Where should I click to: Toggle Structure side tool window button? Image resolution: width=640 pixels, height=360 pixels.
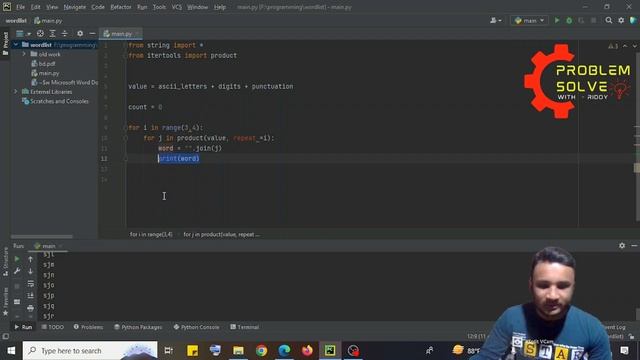point(5,262)
